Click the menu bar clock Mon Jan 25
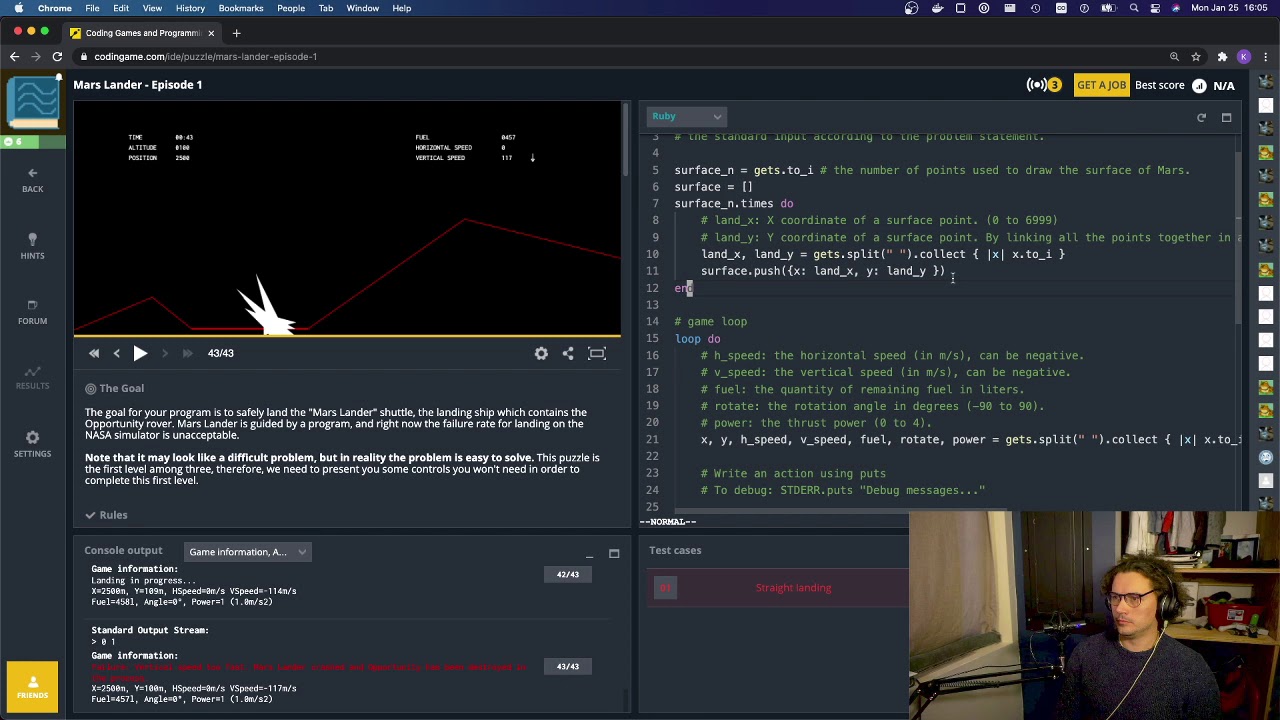This screenshot has height=720, width=1280. (x=1228, y=8)
